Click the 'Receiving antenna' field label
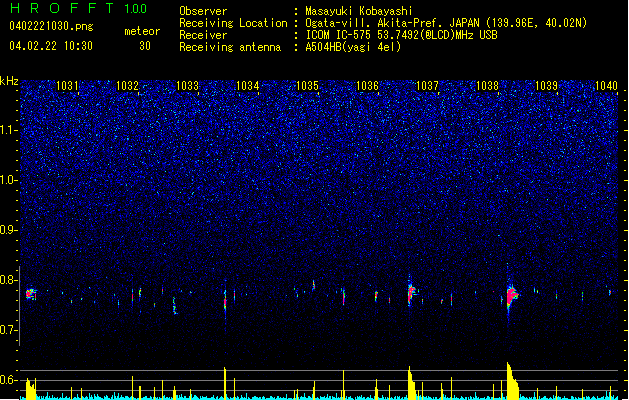Screen dimensions: 629x400 230,47
